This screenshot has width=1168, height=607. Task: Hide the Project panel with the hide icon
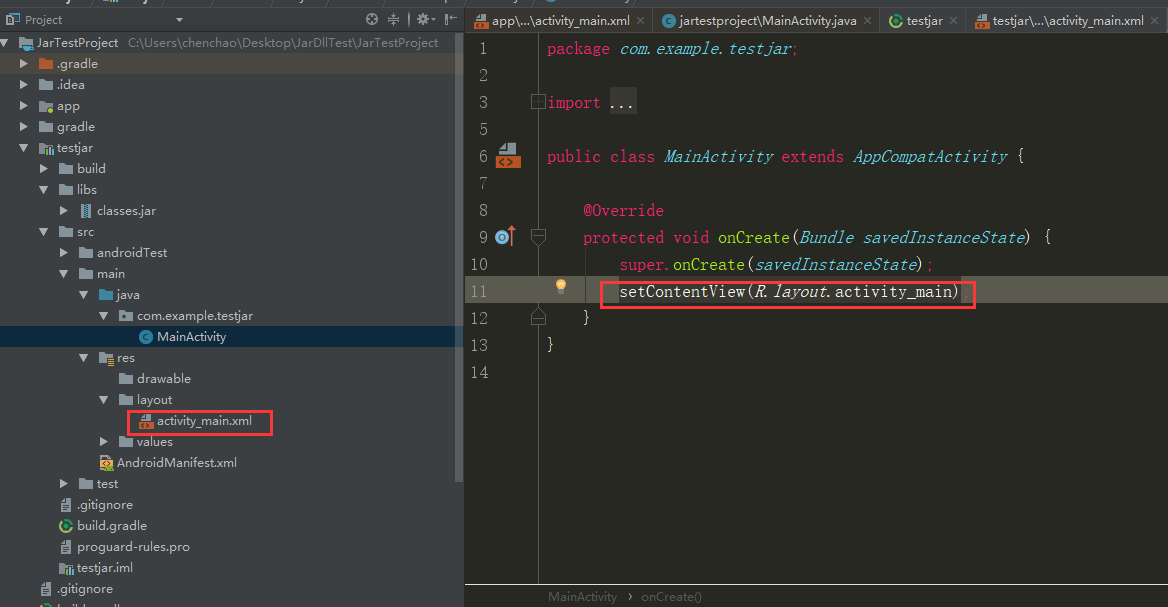[x=450, y=19]
